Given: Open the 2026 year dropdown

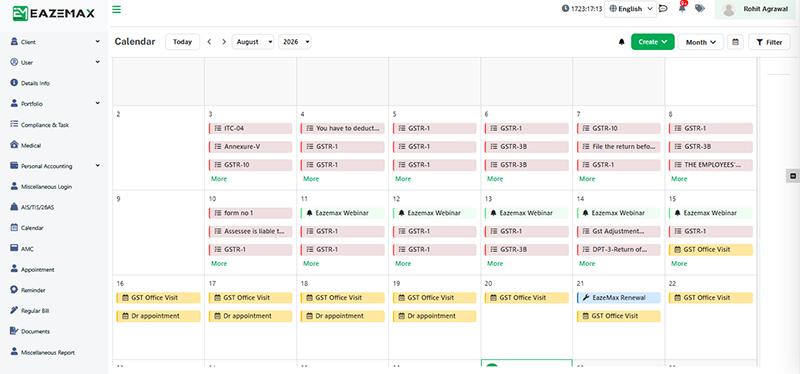Looking at the screenshot, I should point(294,42).
